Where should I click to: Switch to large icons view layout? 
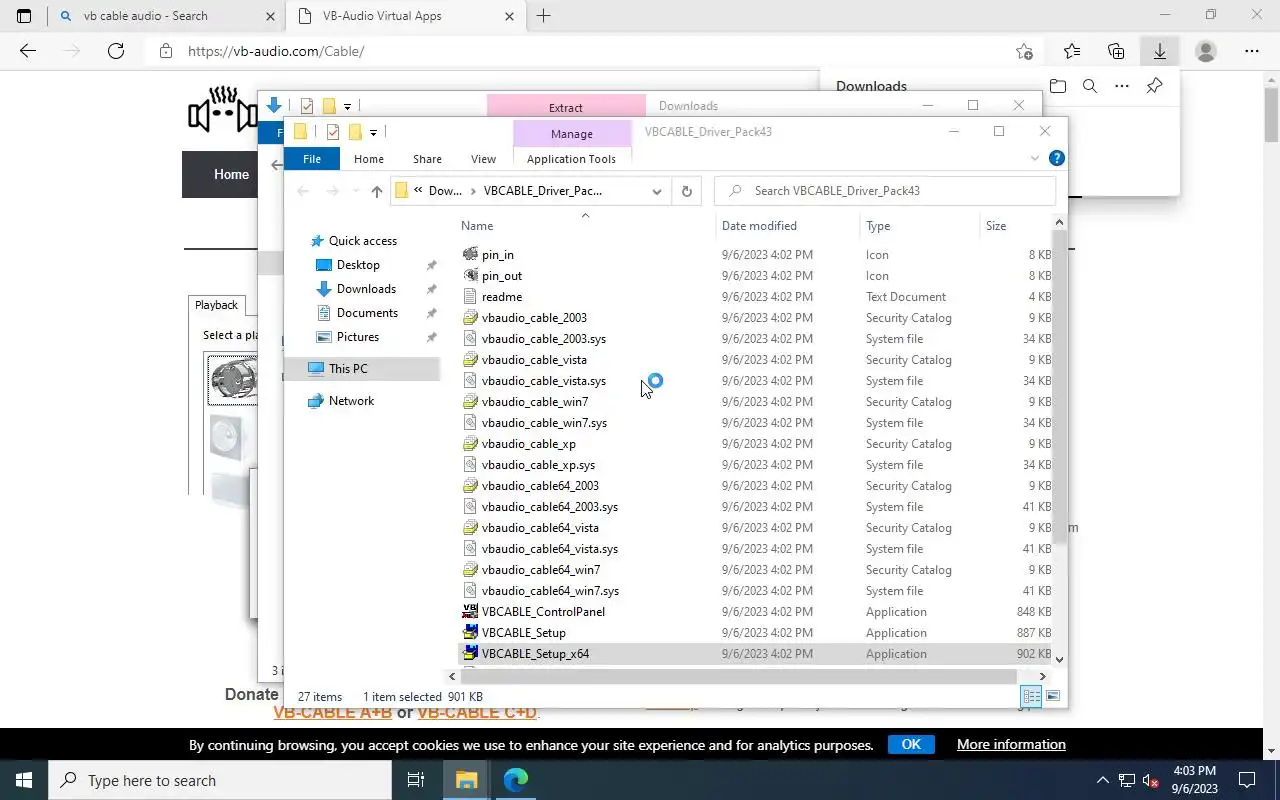(1052, 696)
